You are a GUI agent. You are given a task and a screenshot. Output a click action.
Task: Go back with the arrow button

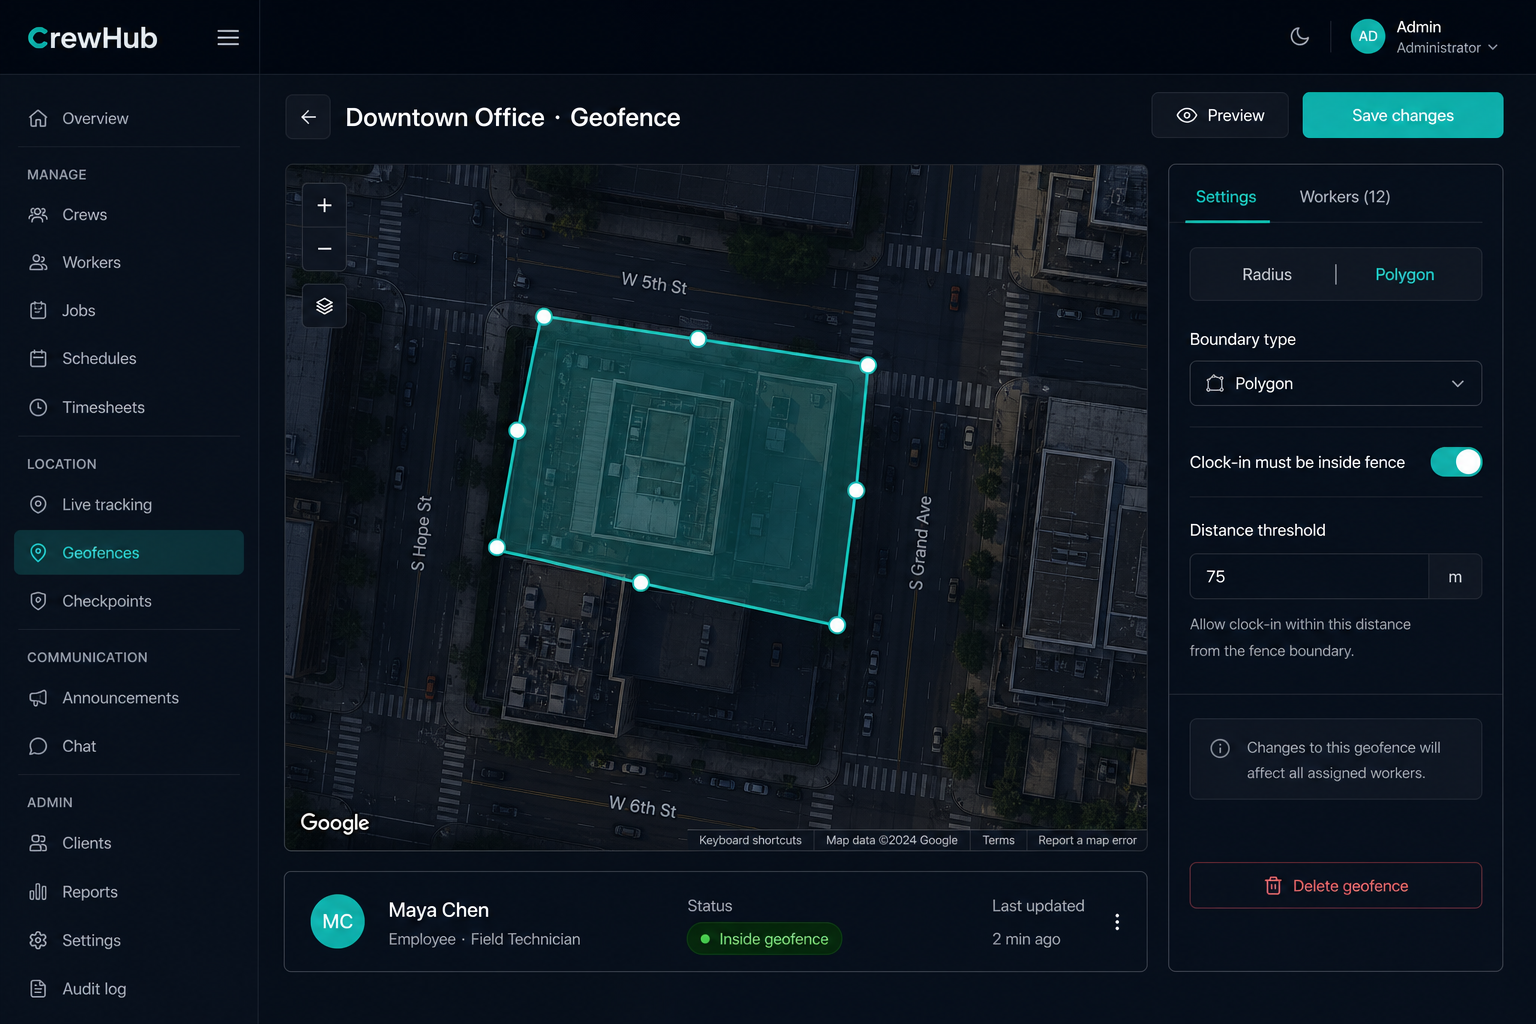click(308, 117)
